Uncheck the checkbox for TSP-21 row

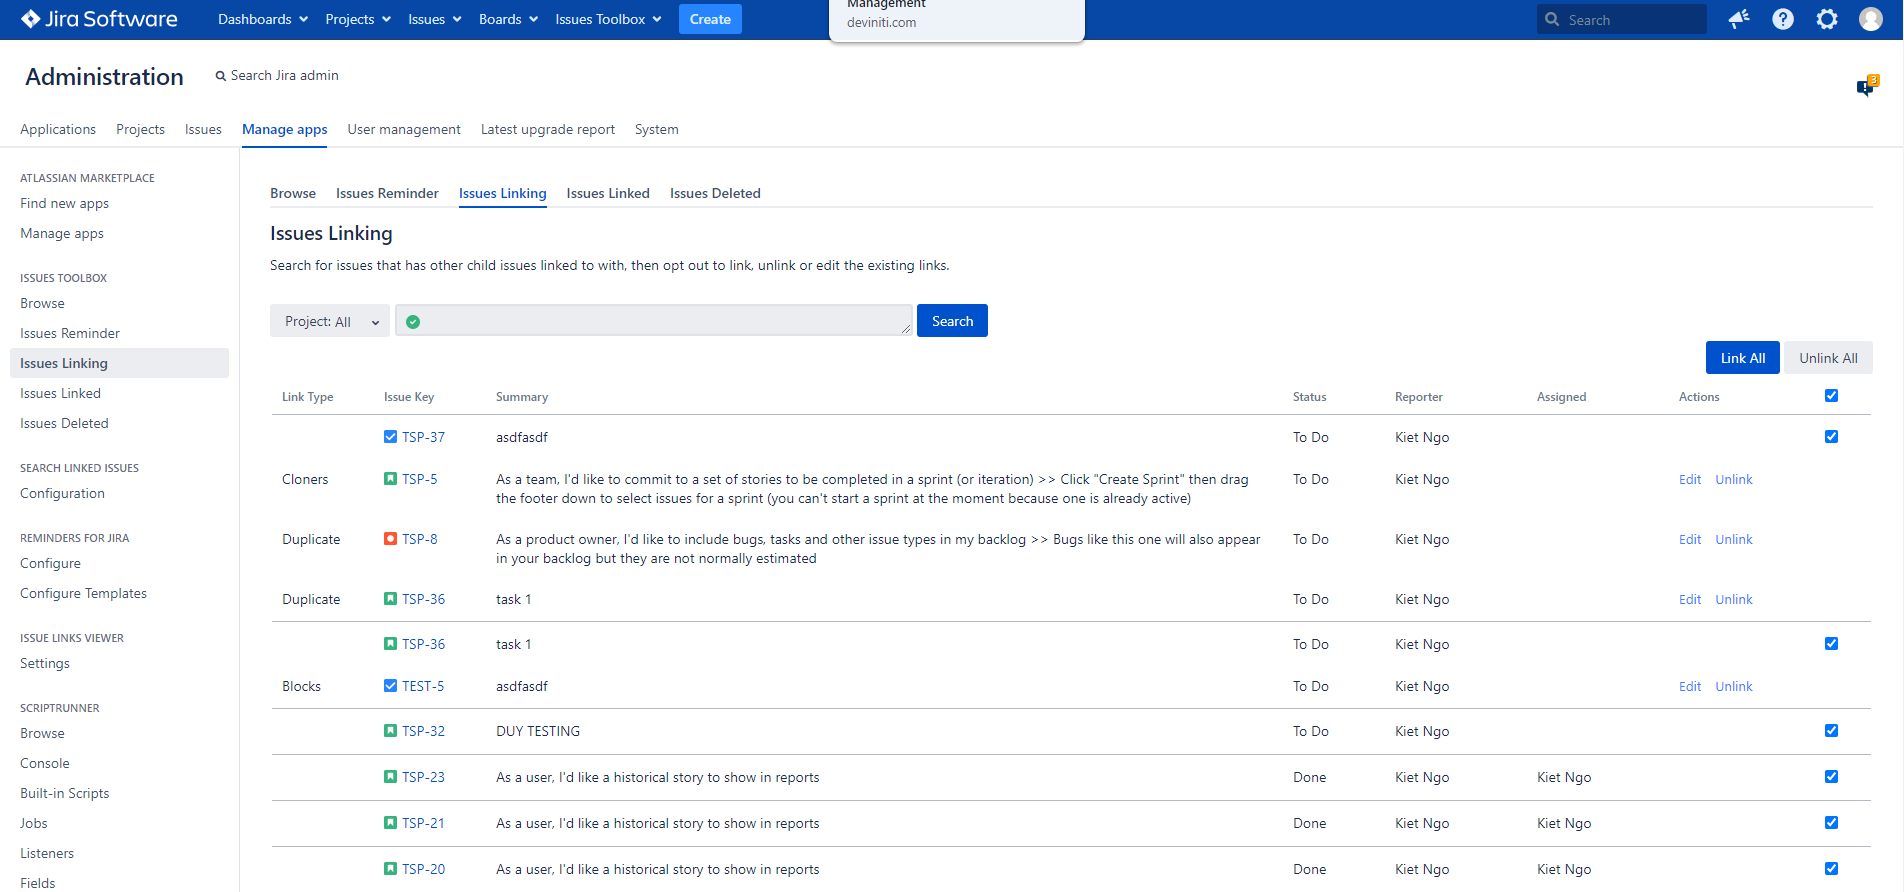point(1831,823)
